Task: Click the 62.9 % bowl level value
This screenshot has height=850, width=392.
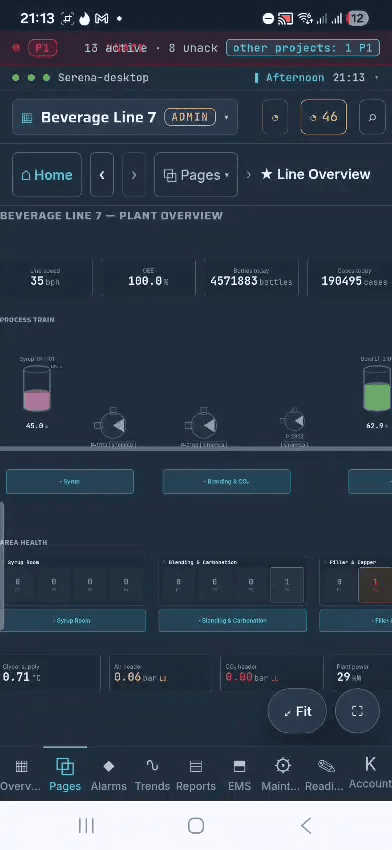Action: coord(378,426)
